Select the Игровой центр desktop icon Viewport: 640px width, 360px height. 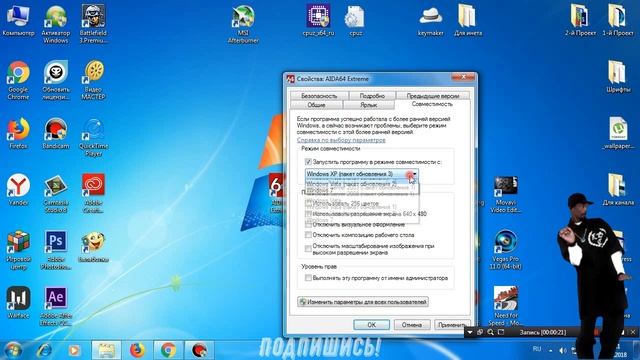(x=18, y=250)
